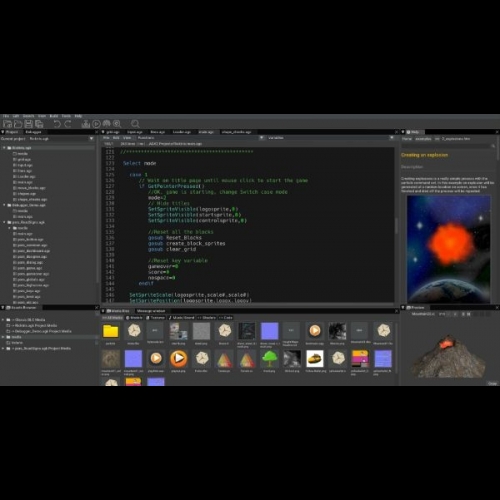
Task: Click the Undo arrow icon
Action: tap(57, 124)
